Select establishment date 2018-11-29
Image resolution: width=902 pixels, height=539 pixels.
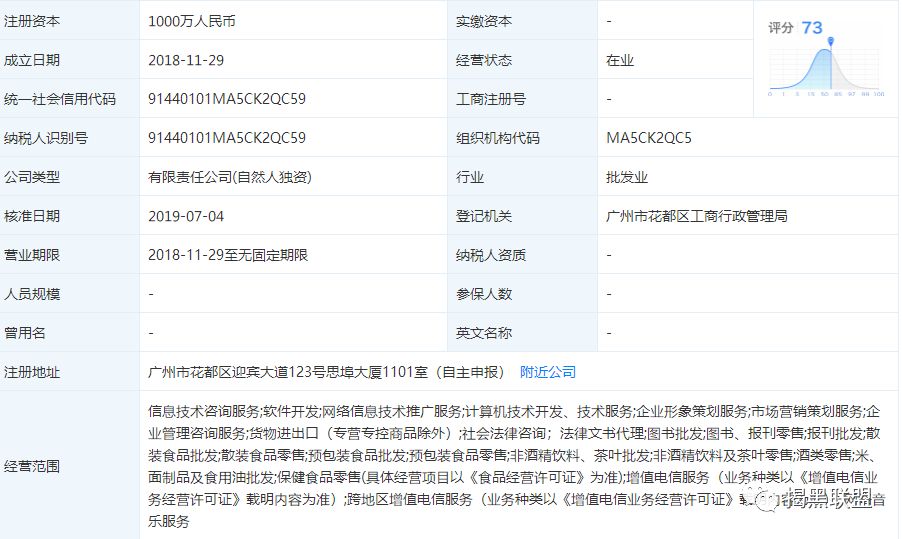pyautogui.click(x=186, y=60)
